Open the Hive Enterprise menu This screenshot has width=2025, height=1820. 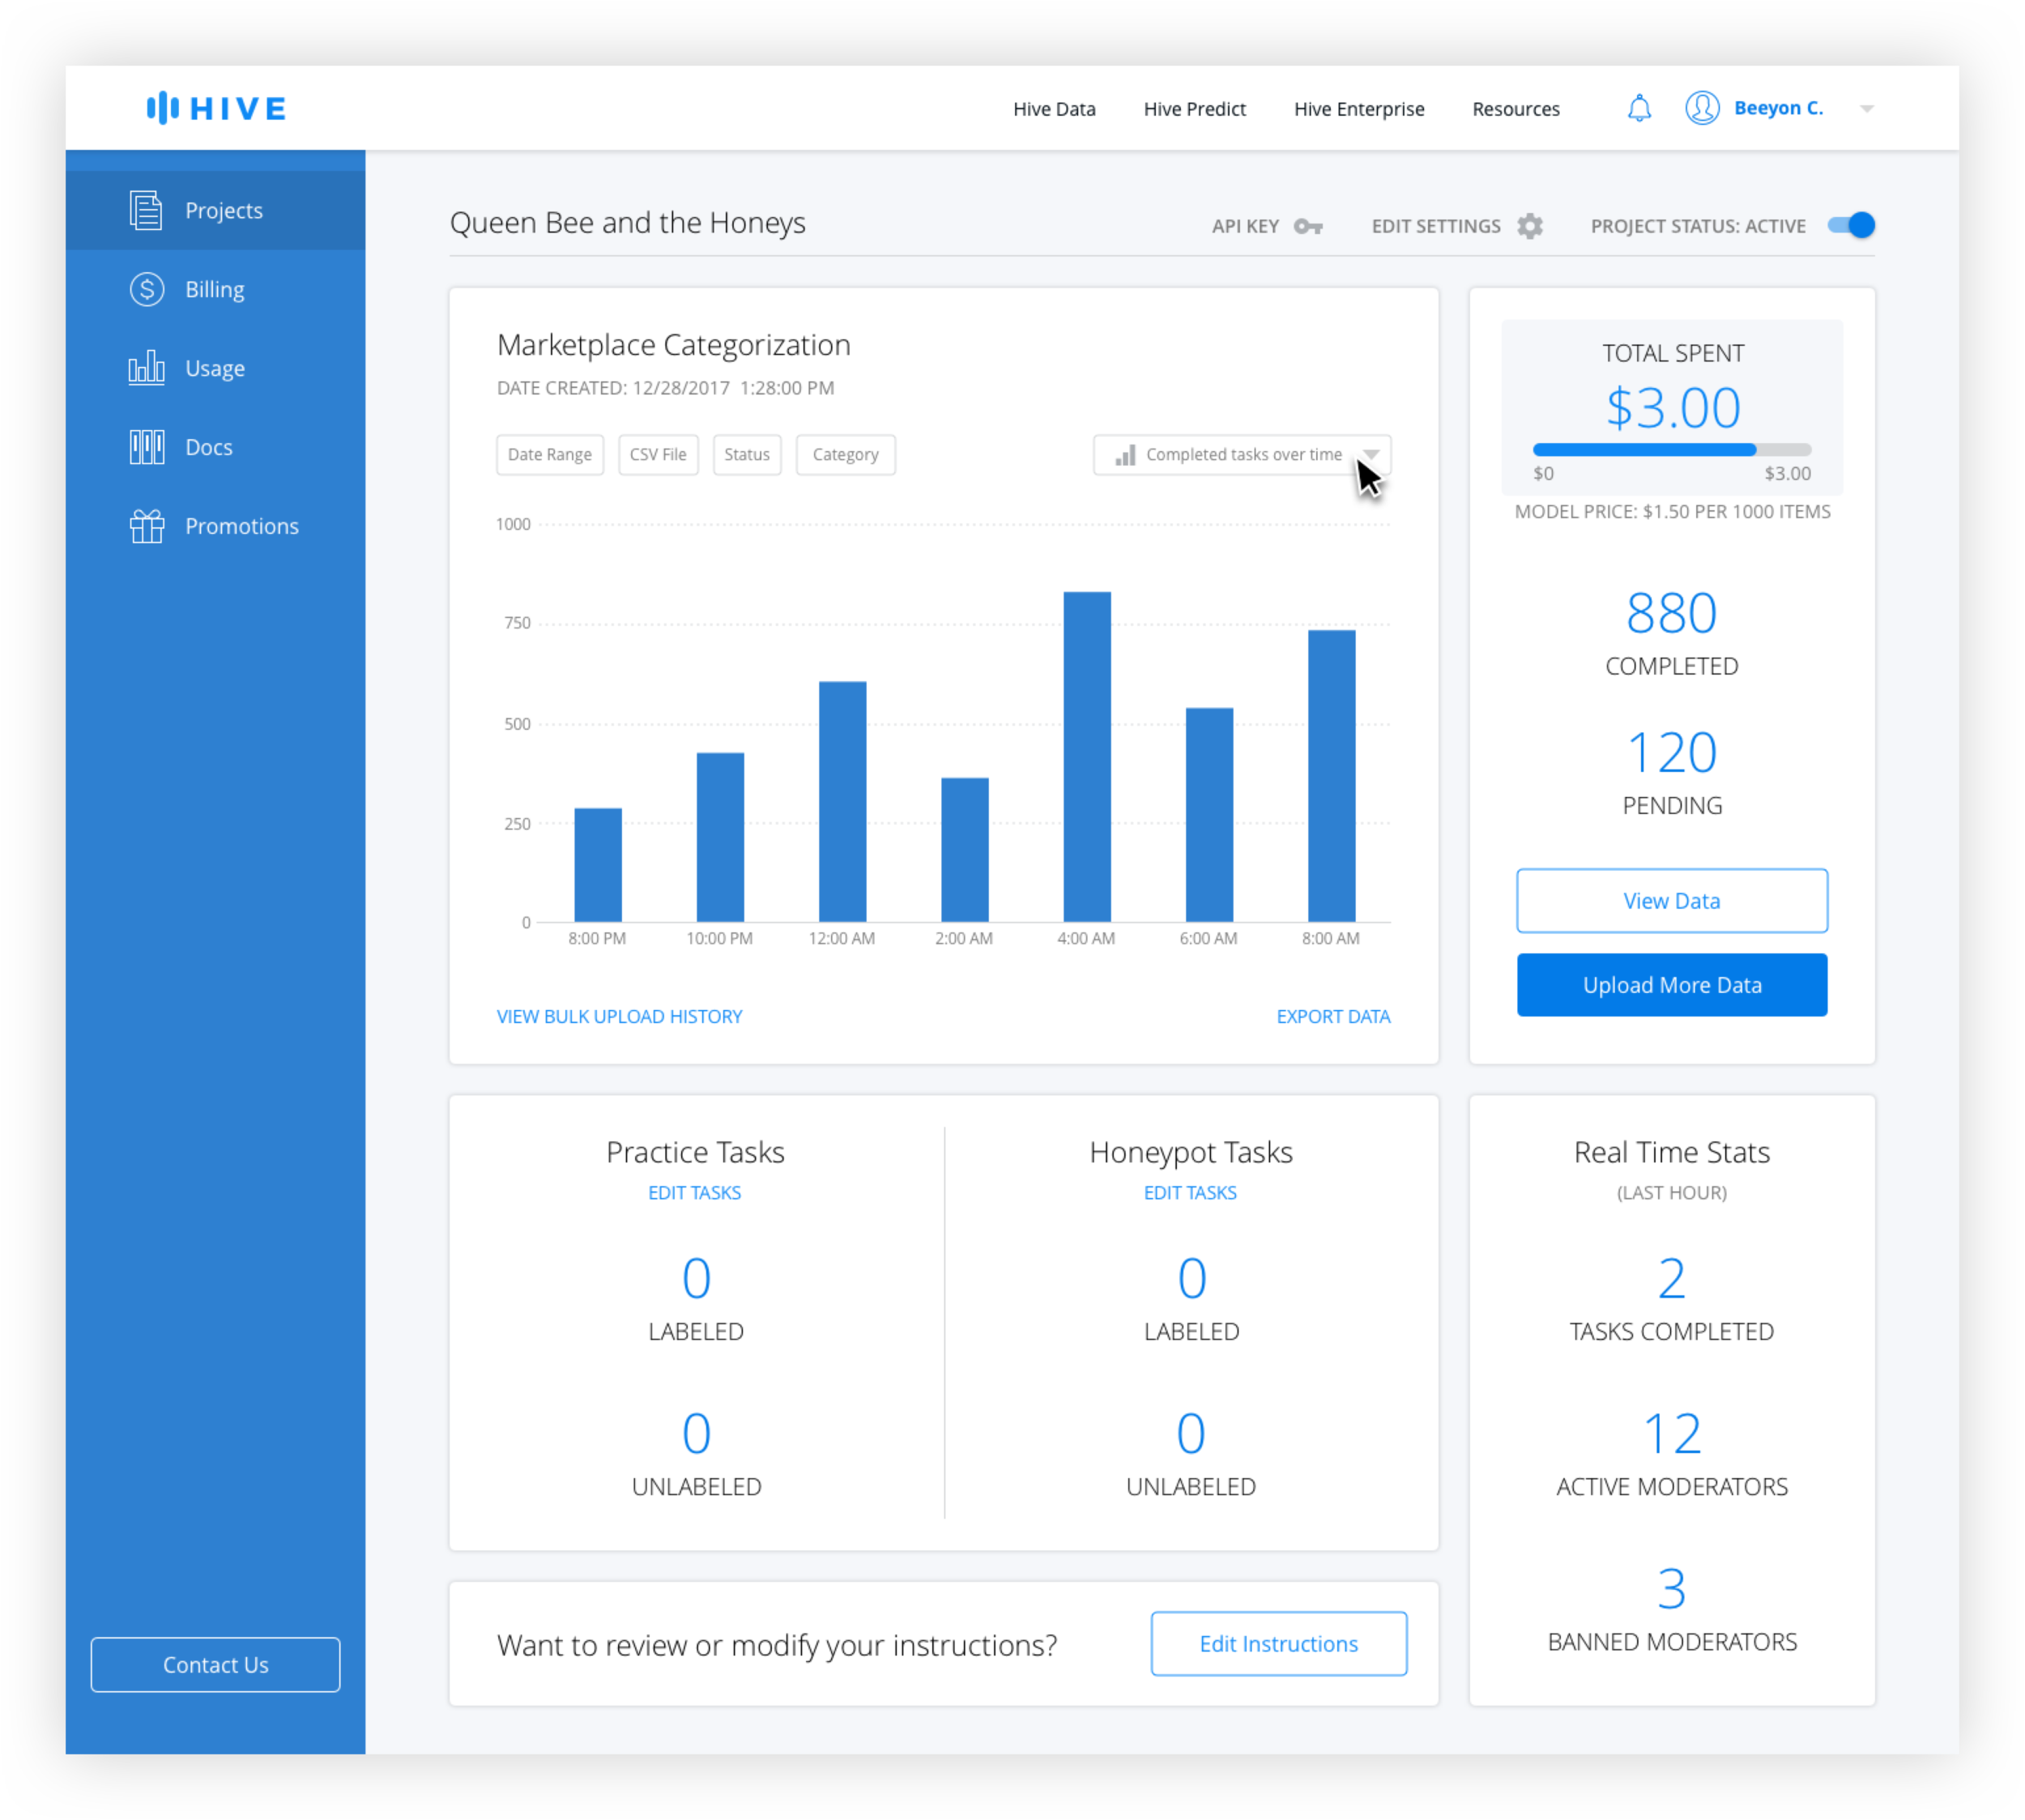click(x=1359, y=109)
